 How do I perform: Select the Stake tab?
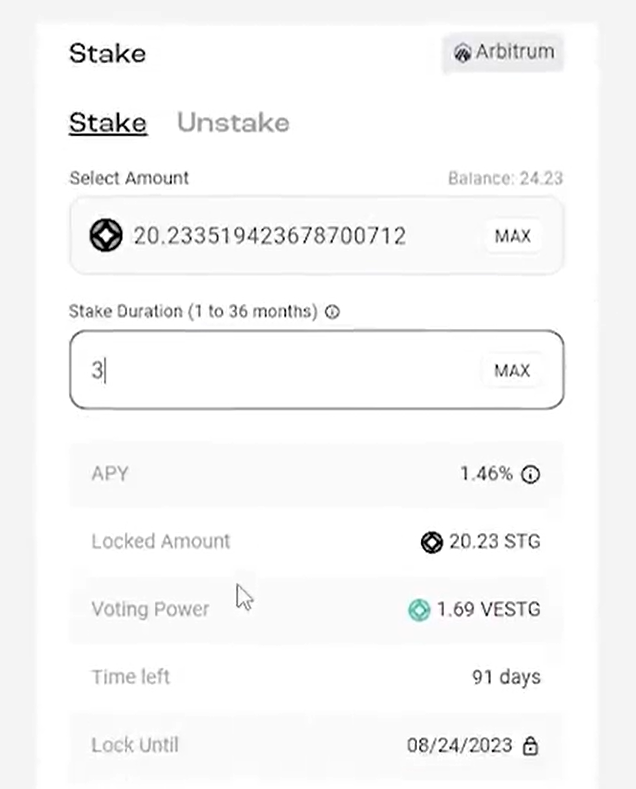point(108,123)
